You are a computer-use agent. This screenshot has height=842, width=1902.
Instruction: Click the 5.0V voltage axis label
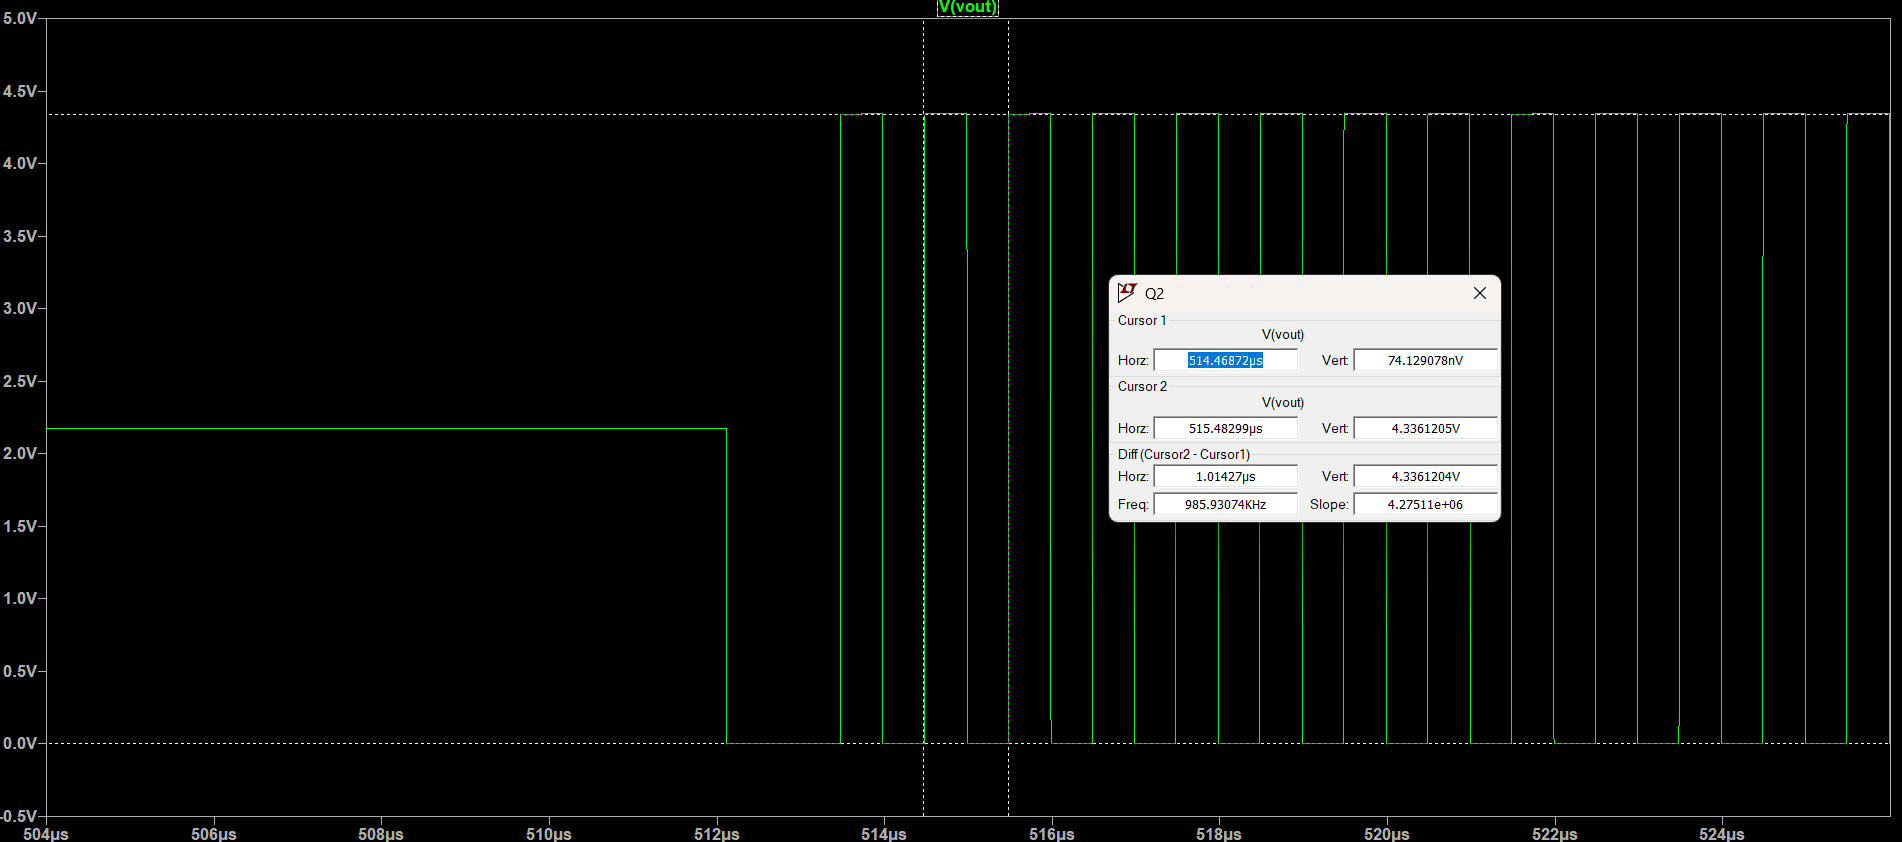click(20, 19)
